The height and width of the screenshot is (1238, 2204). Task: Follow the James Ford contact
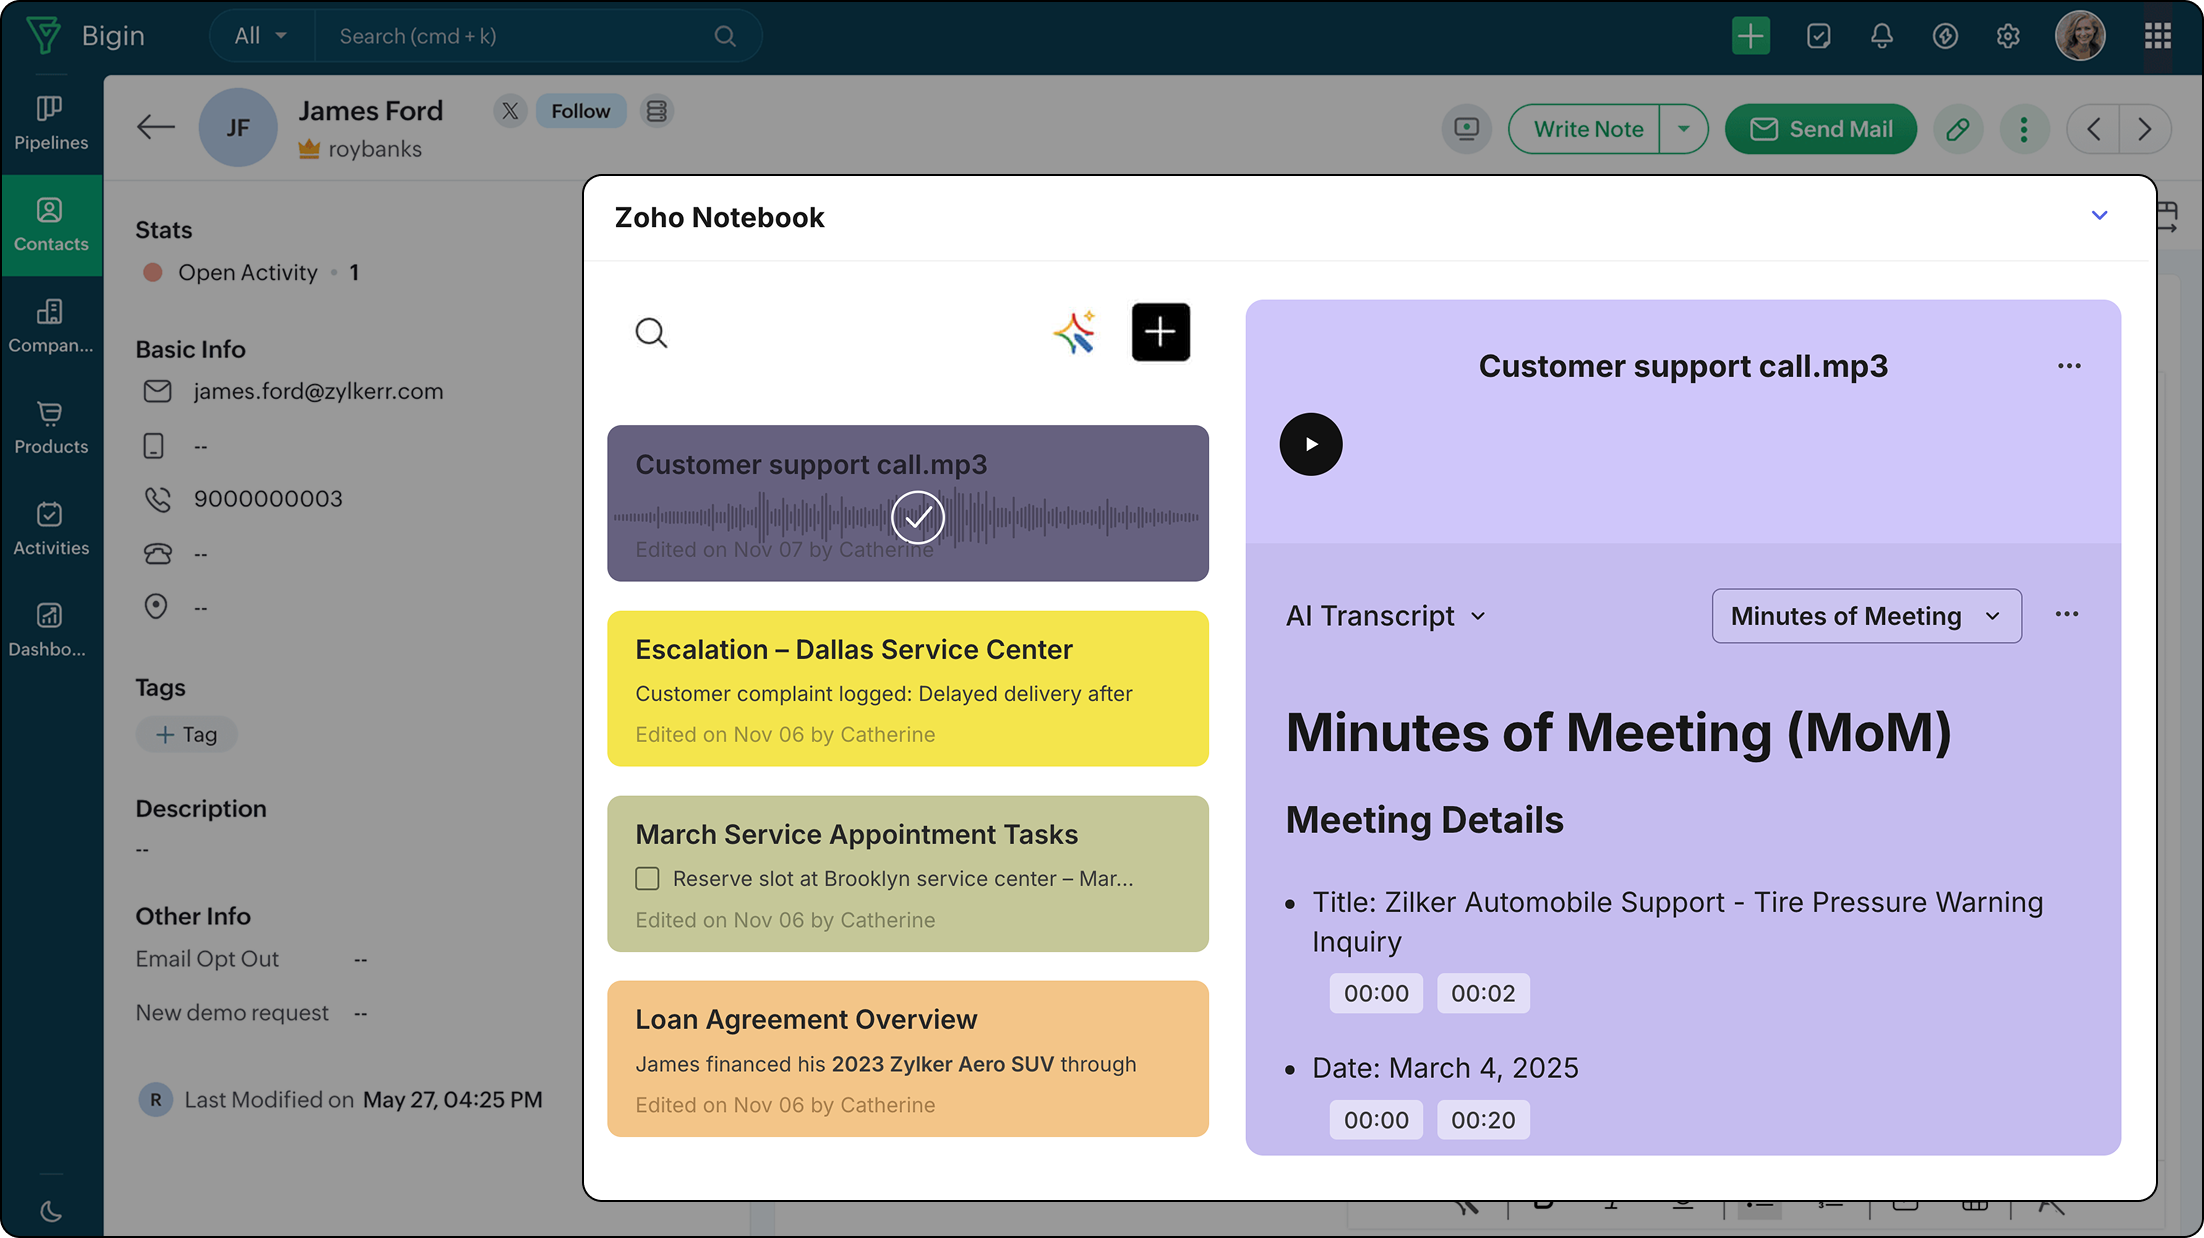[581, 111]
